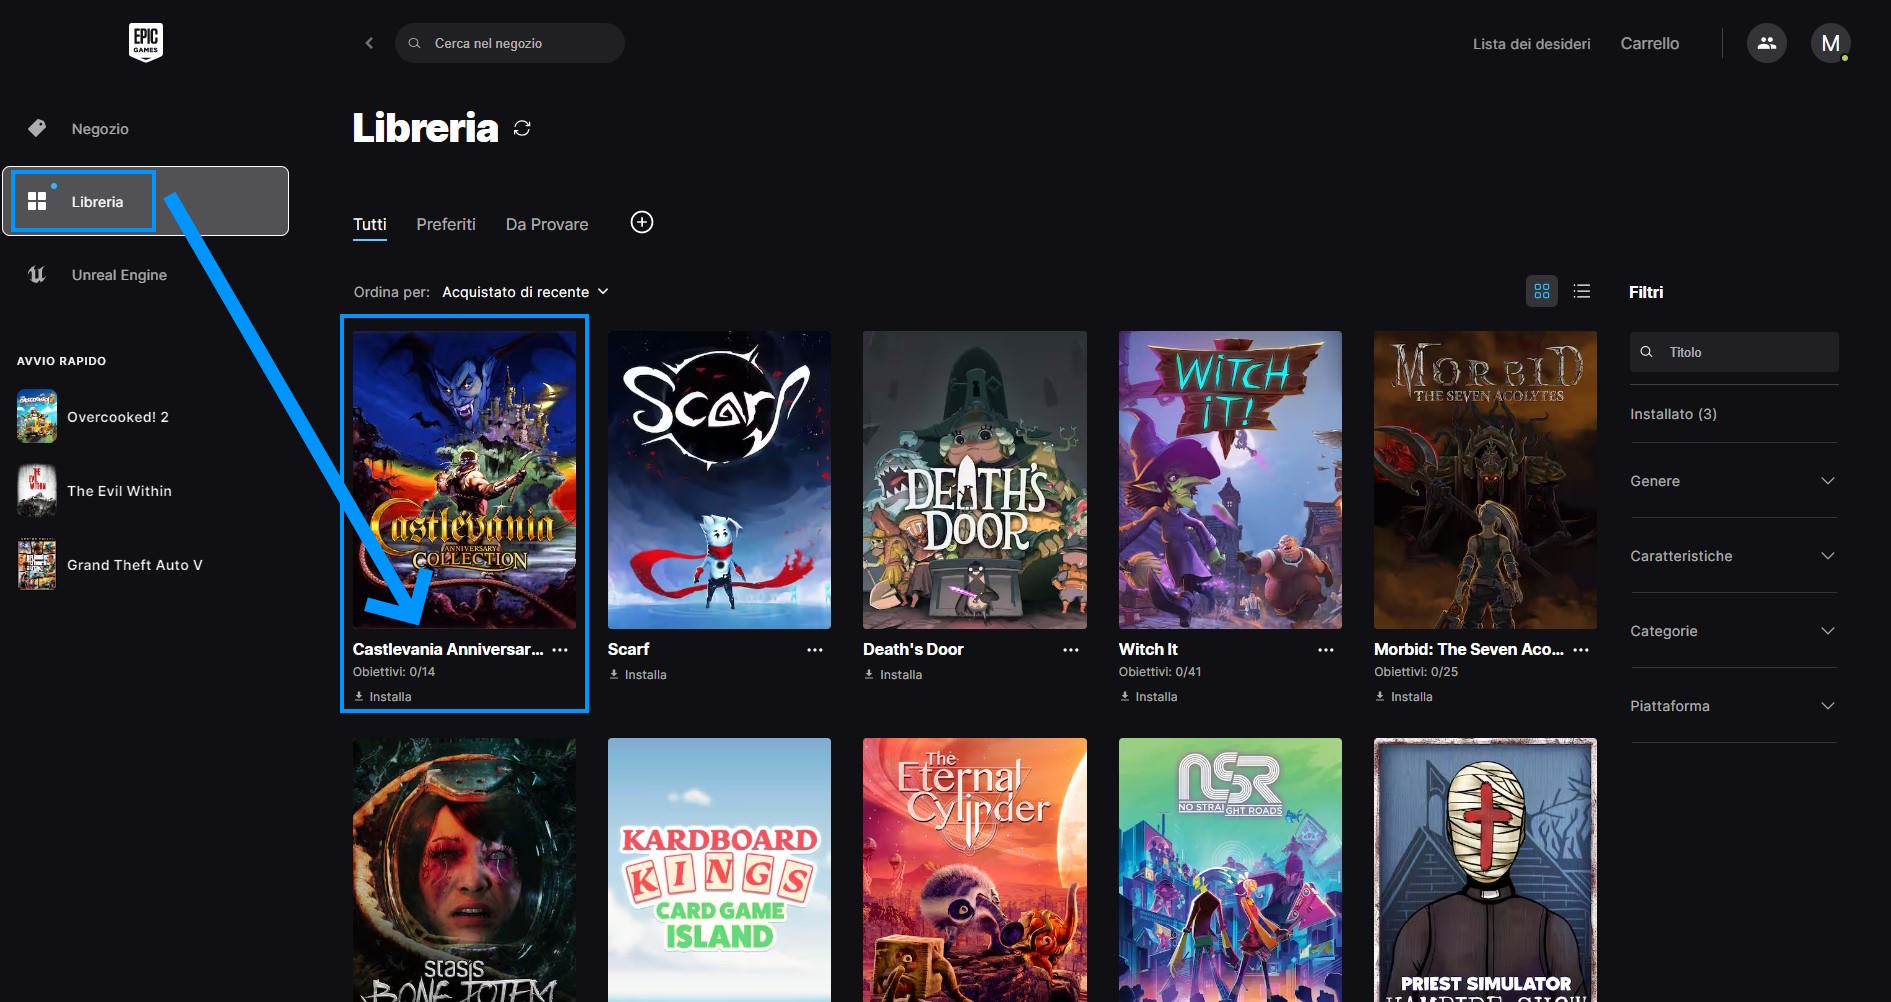Click the Overcooked! 2 quick launch icon
The width and height of the screenshot is (1891, 1002).
[x=37, y=416]
